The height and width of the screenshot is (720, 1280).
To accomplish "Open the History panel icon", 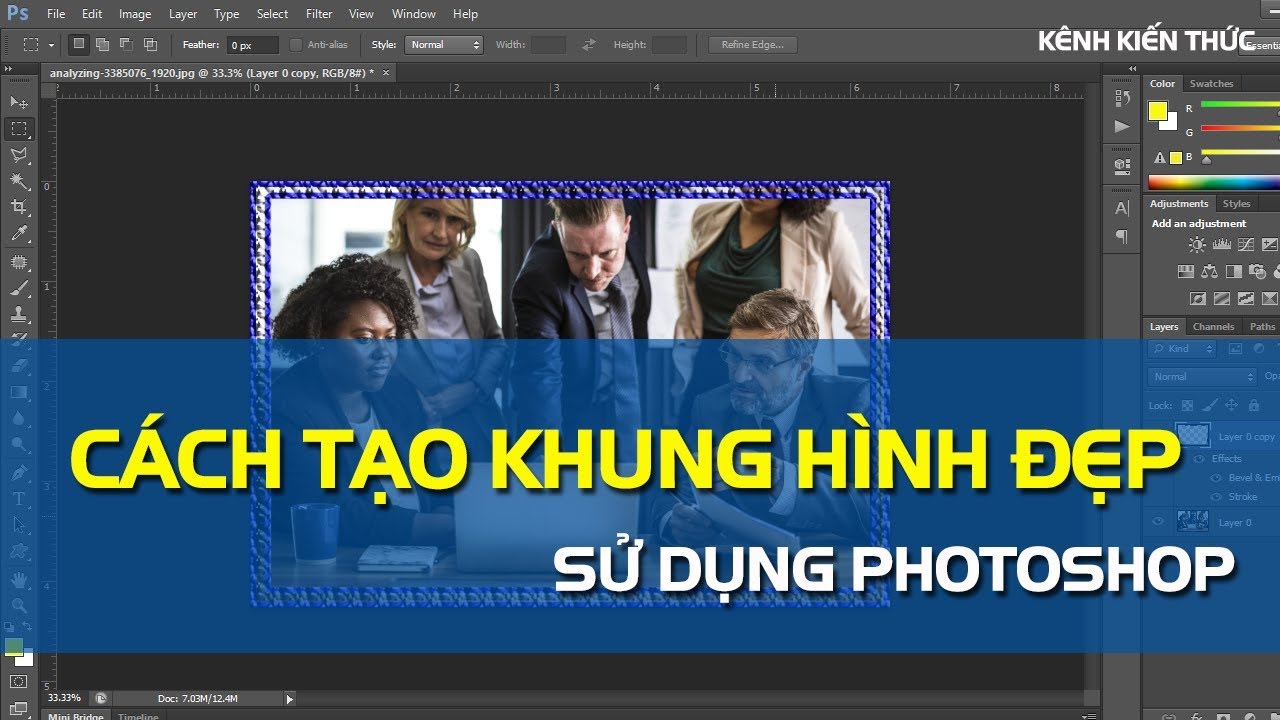I will click(x=1122, y=98).
